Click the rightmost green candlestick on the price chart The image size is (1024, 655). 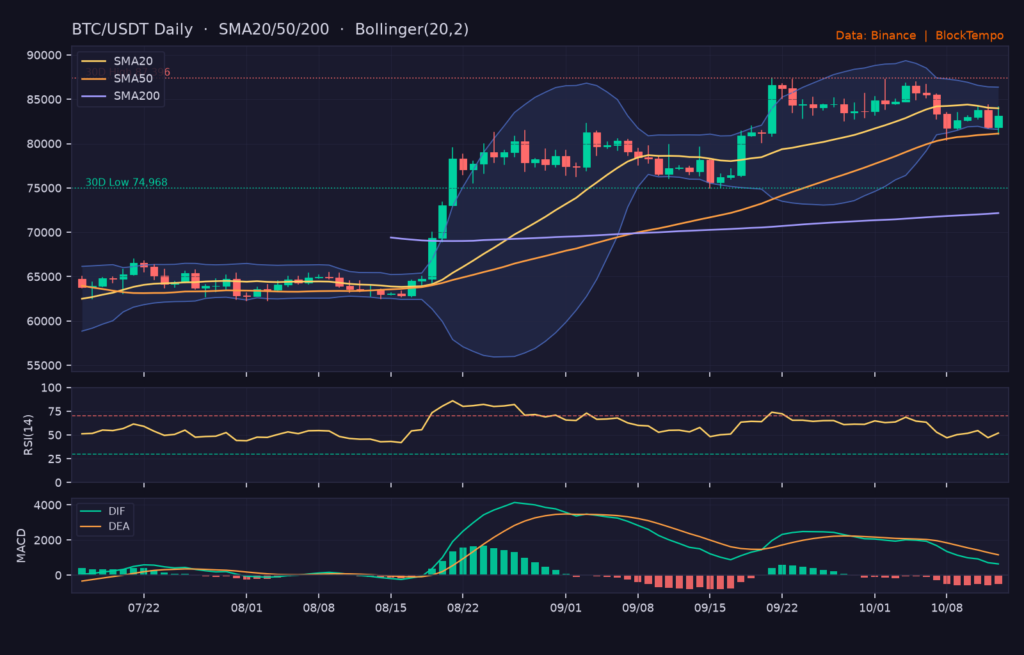coord(999,121)
